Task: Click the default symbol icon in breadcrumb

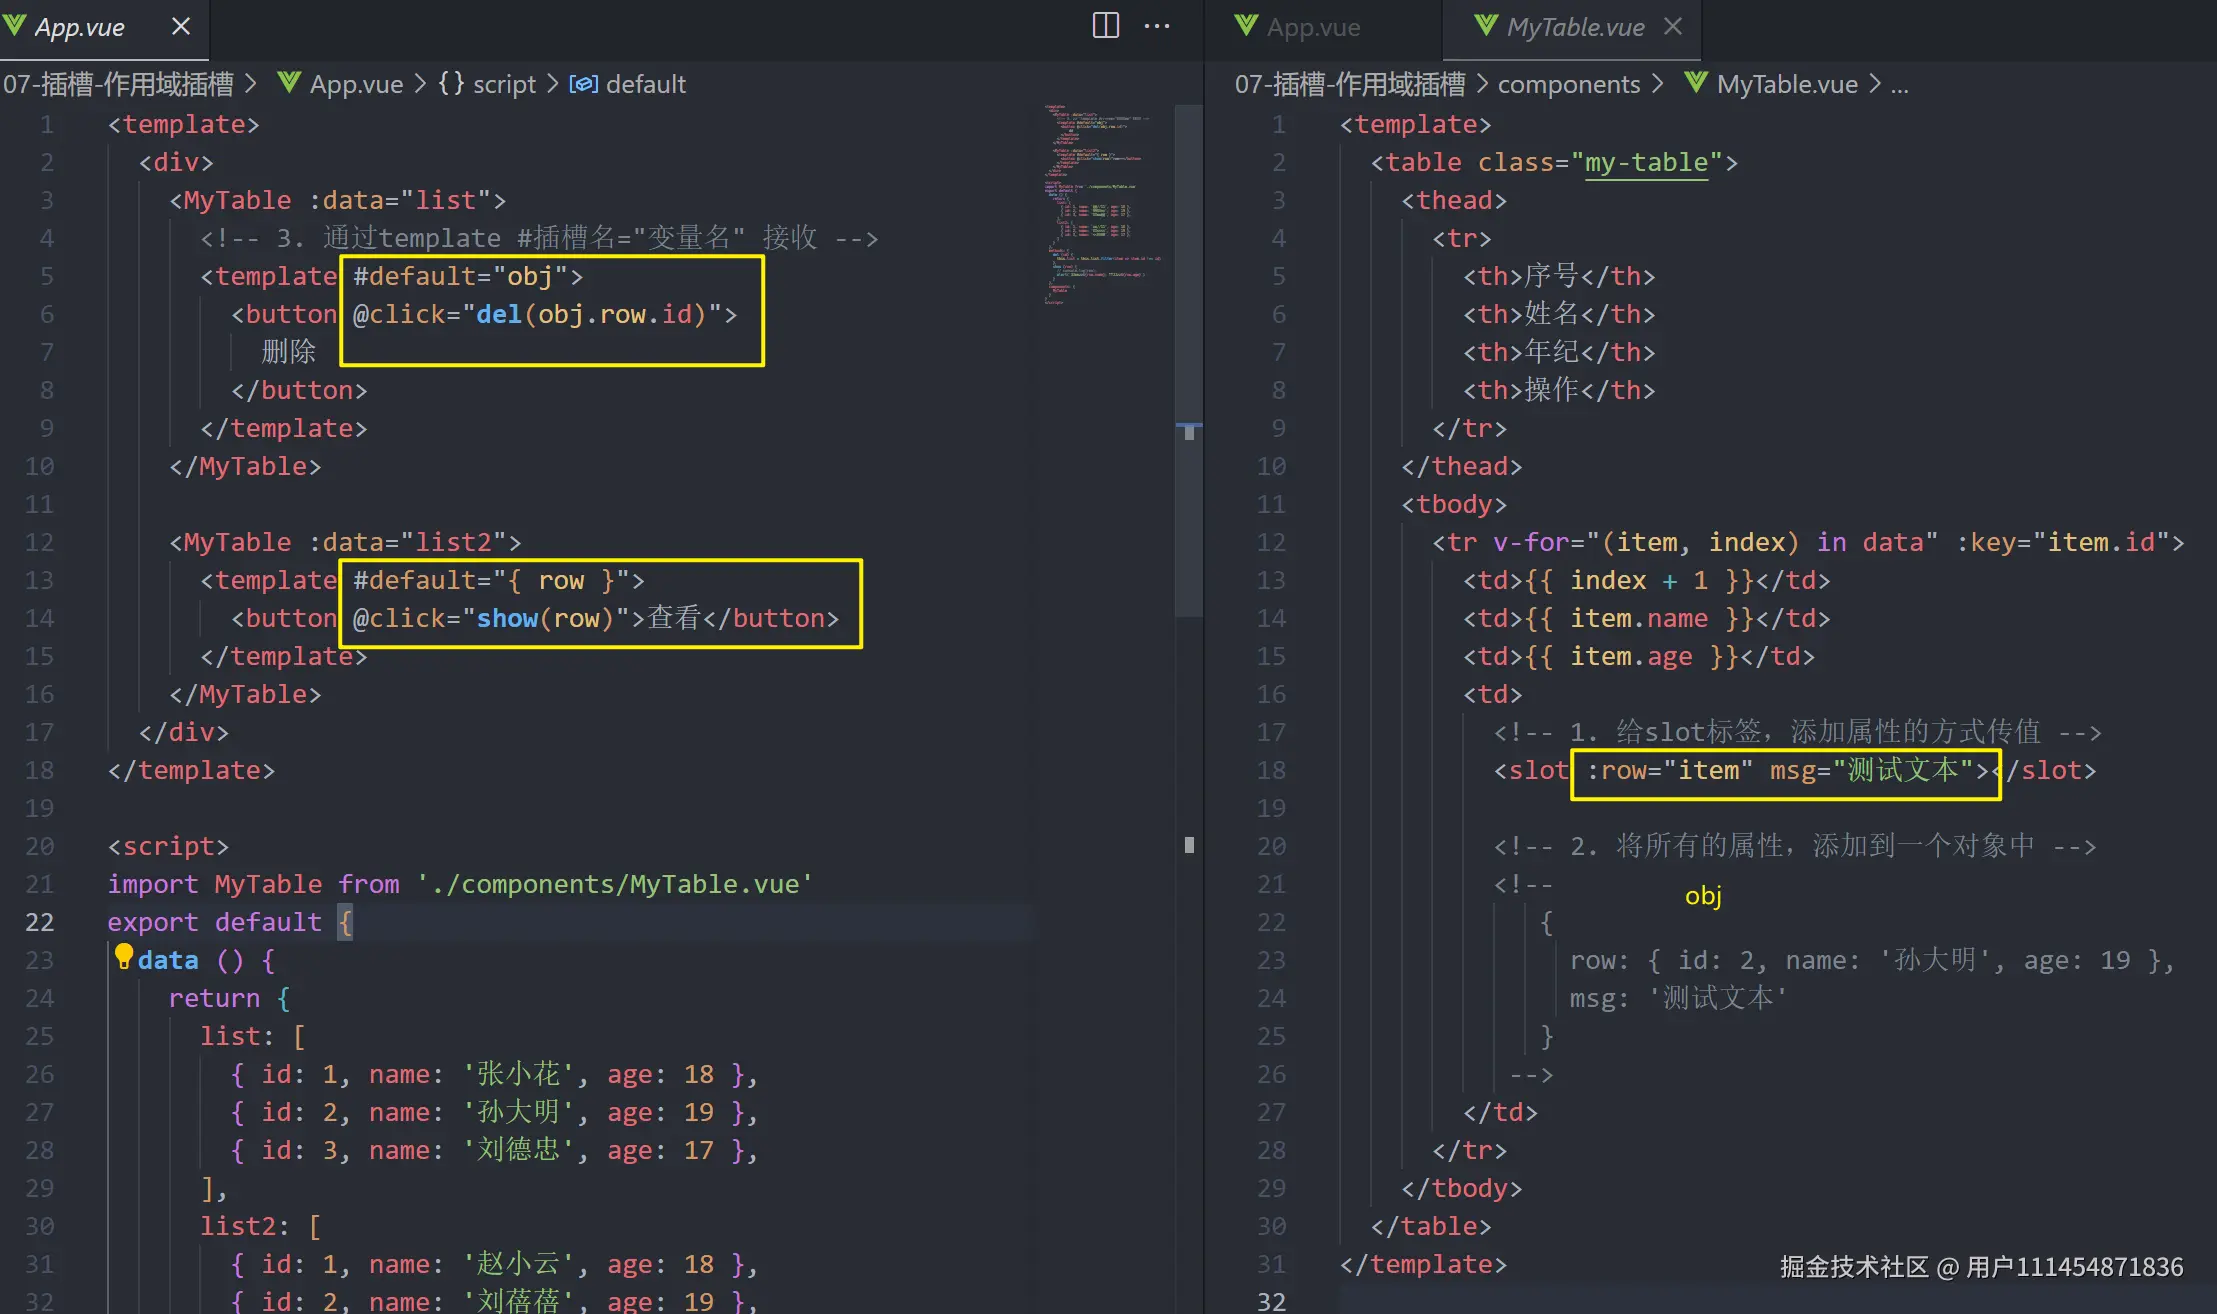Action: (x=583, y=84)
